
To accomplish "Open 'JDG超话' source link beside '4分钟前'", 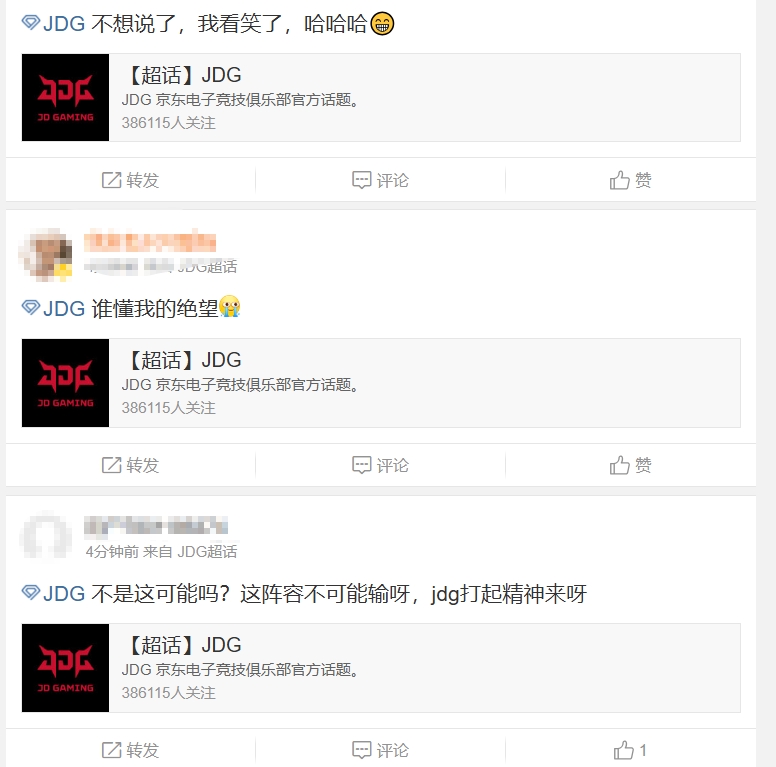I will 207,551.
